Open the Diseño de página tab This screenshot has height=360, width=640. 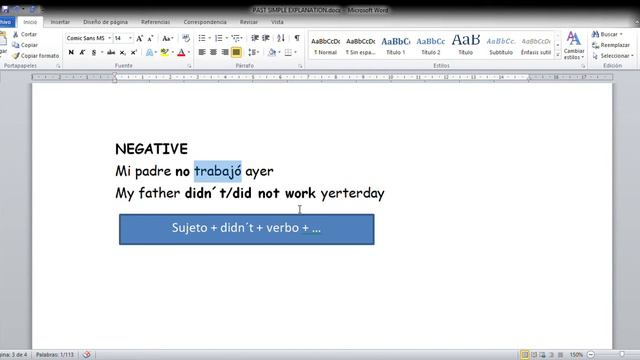pyautogui.click(x=105, y=22)
